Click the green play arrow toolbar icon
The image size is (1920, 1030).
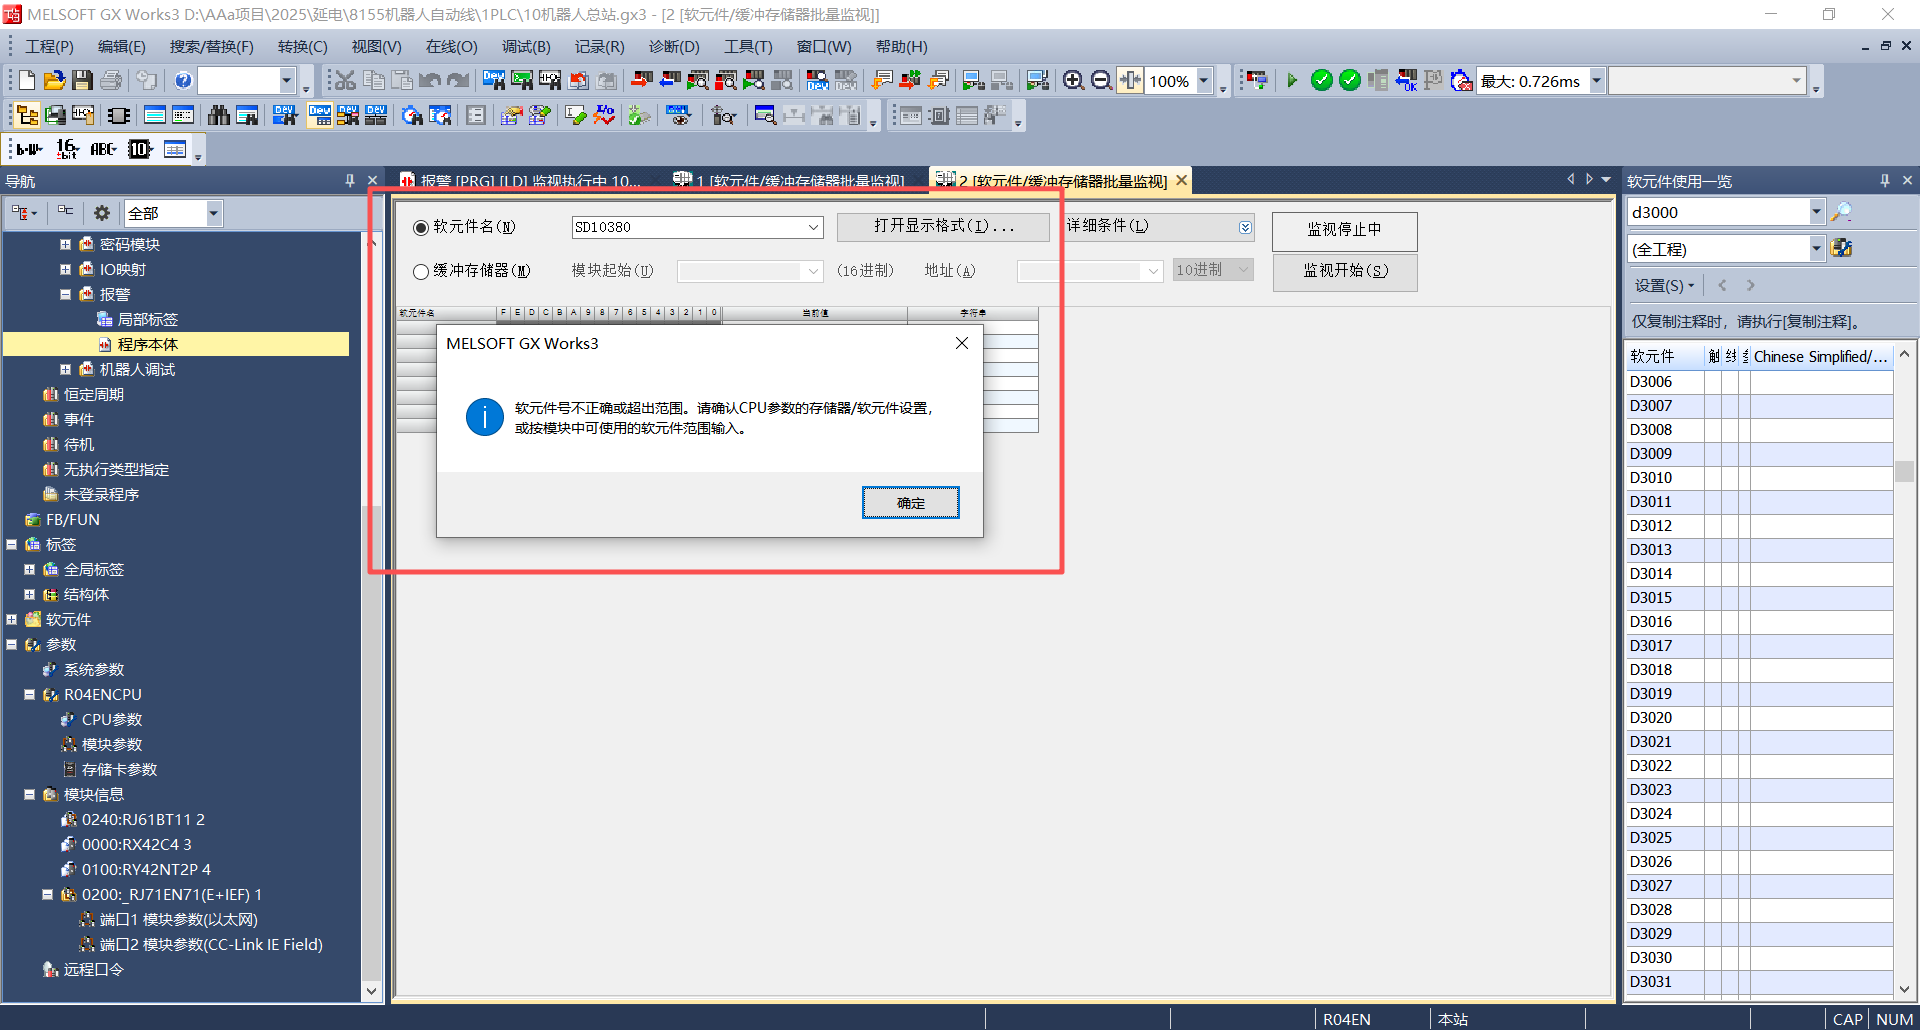click(1291, 81)
